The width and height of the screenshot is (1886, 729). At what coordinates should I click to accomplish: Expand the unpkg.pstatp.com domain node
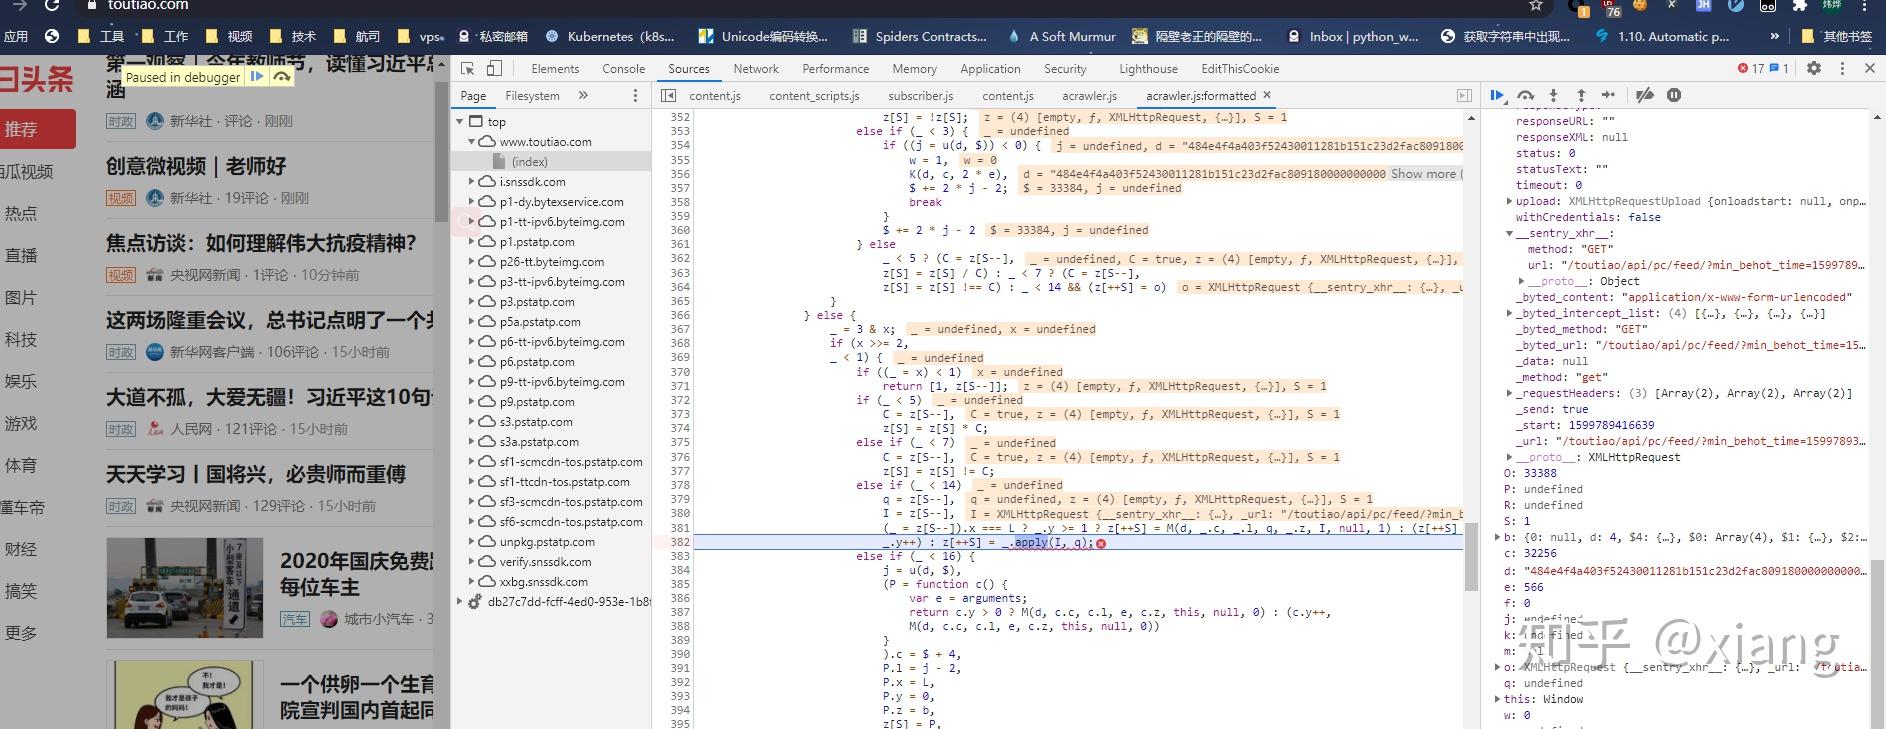click(472, 542)
